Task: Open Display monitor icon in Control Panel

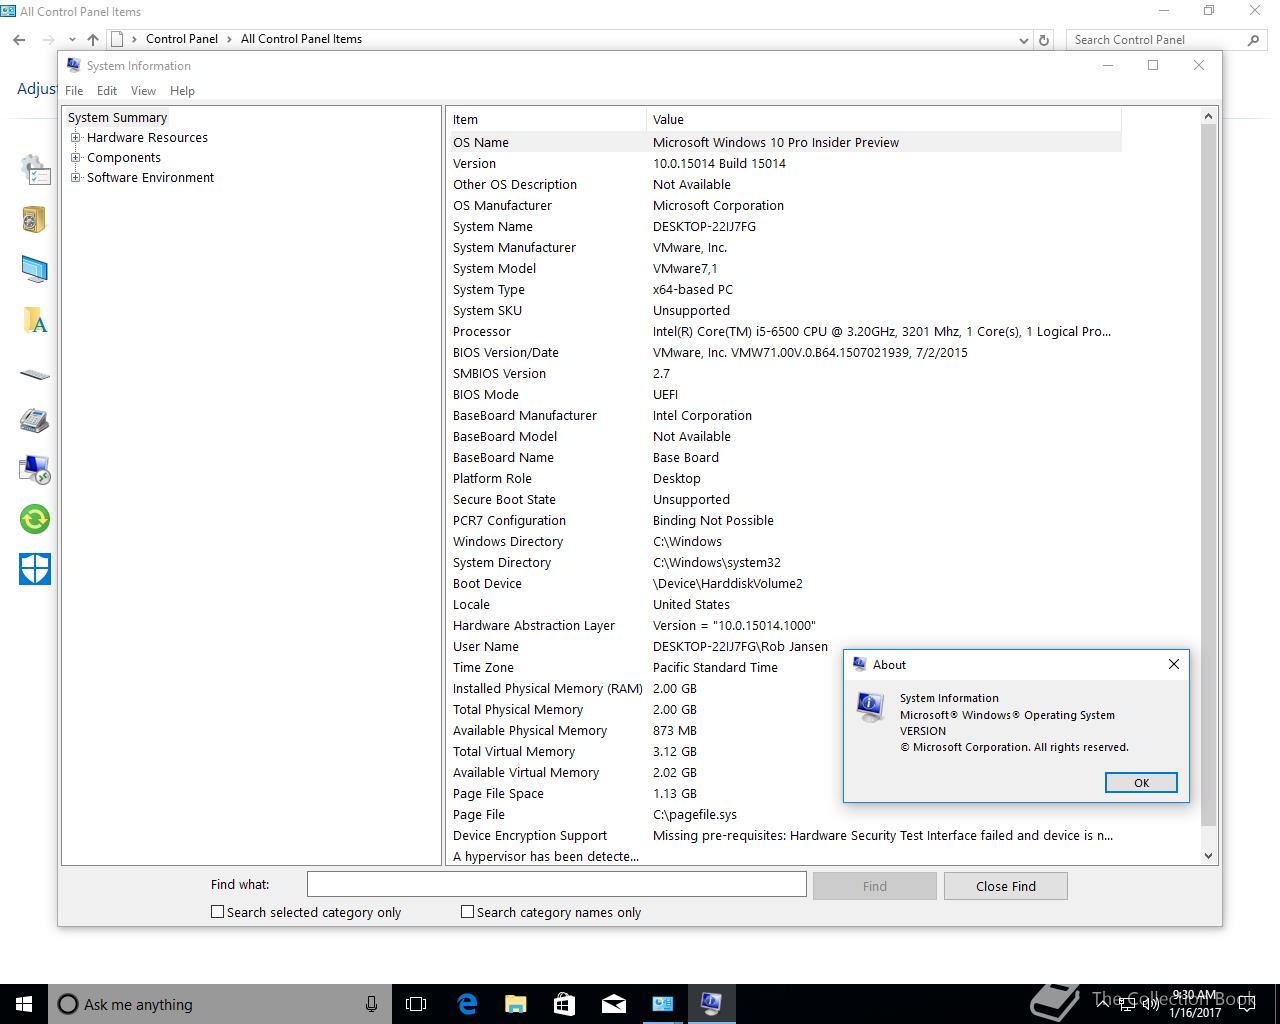Action: tap(35, 269)
